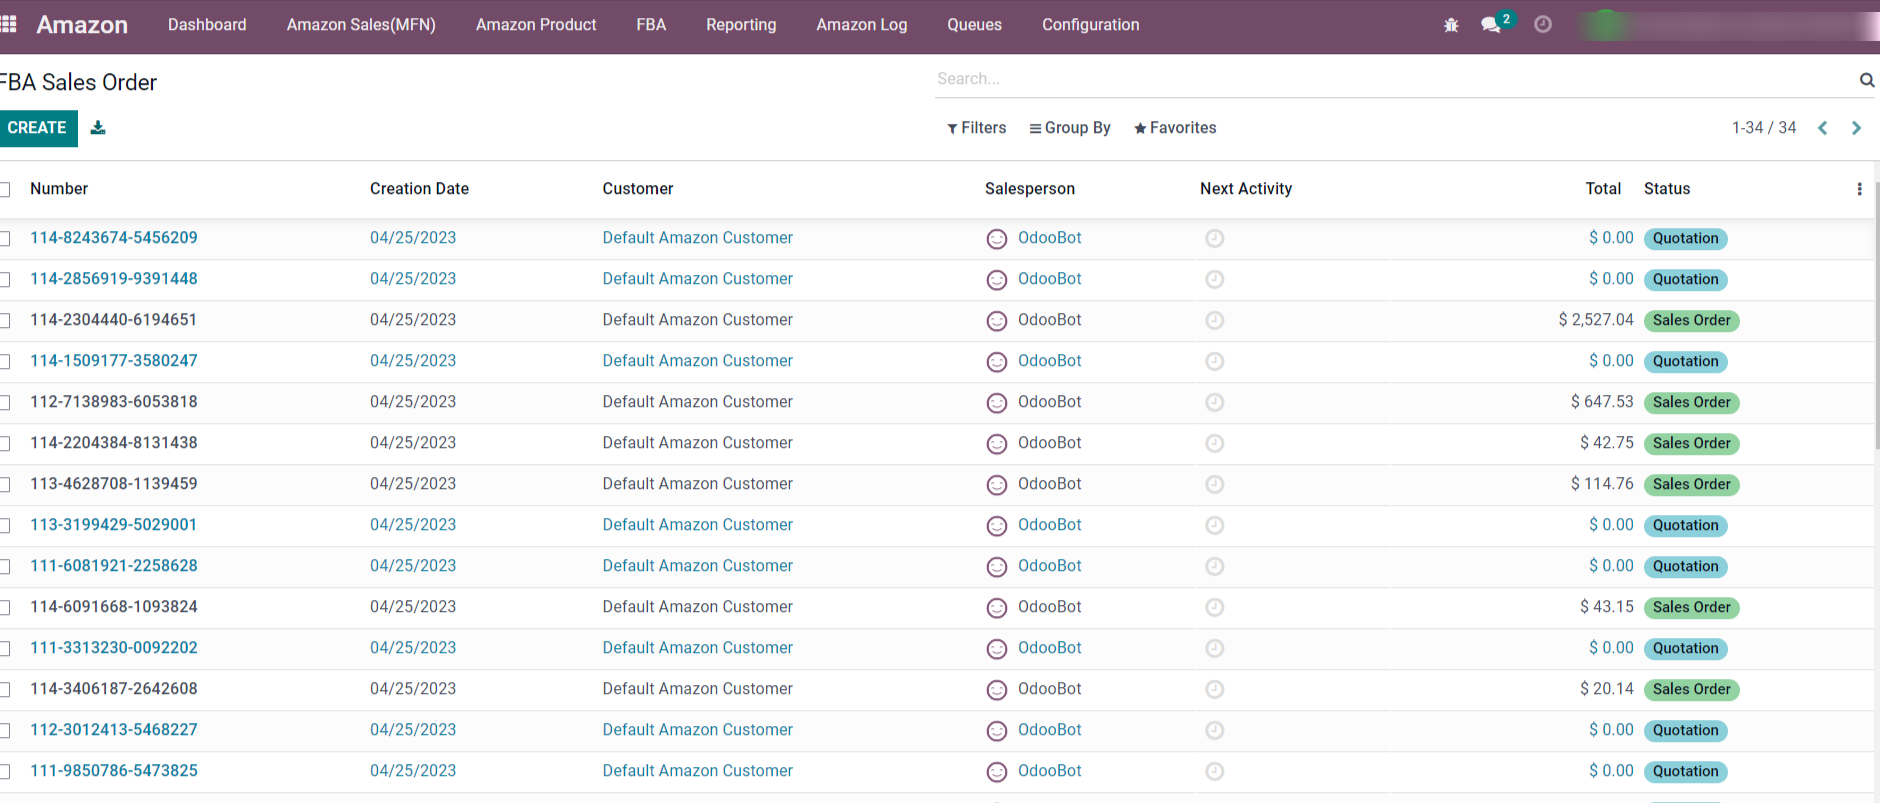Check the box for order 113-4628708-1139459
1880x803 pixels.
[4, 484]
